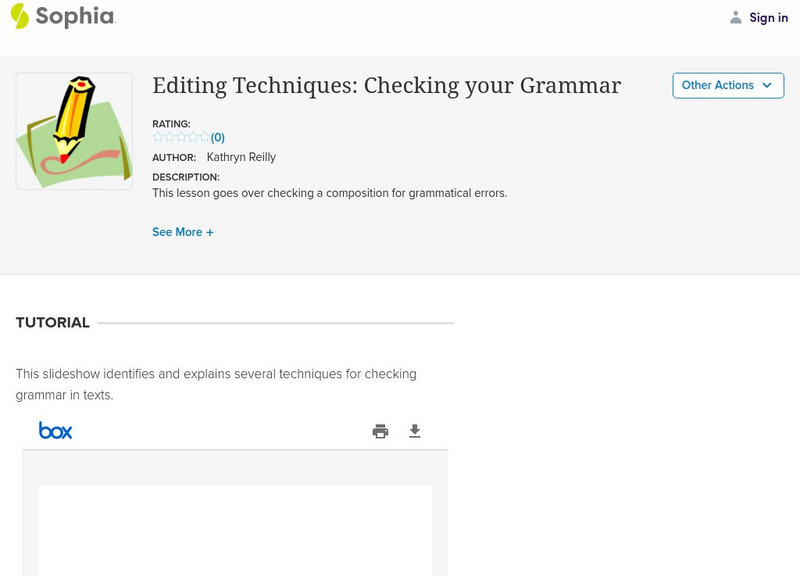This screenshot has height=576, width=800.
Task: Click author name Kathryn Reilly
Action: [x=241, y=157]
